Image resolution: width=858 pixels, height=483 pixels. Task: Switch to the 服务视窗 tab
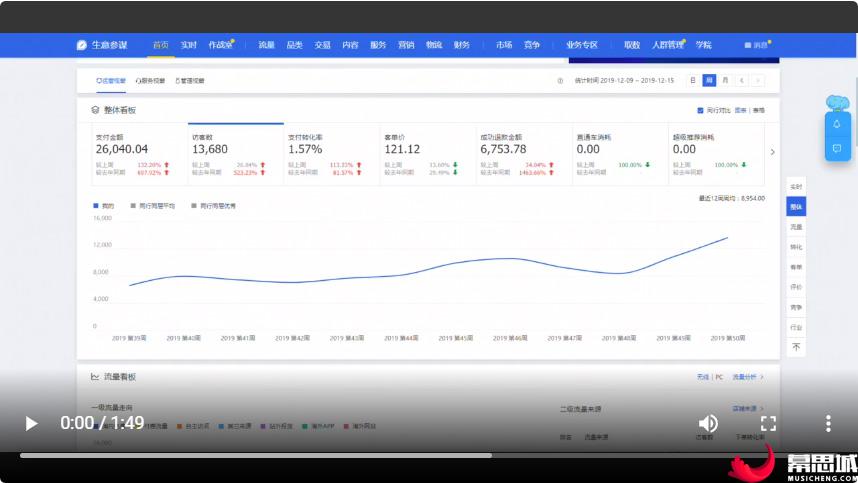(x=150, y=80)
